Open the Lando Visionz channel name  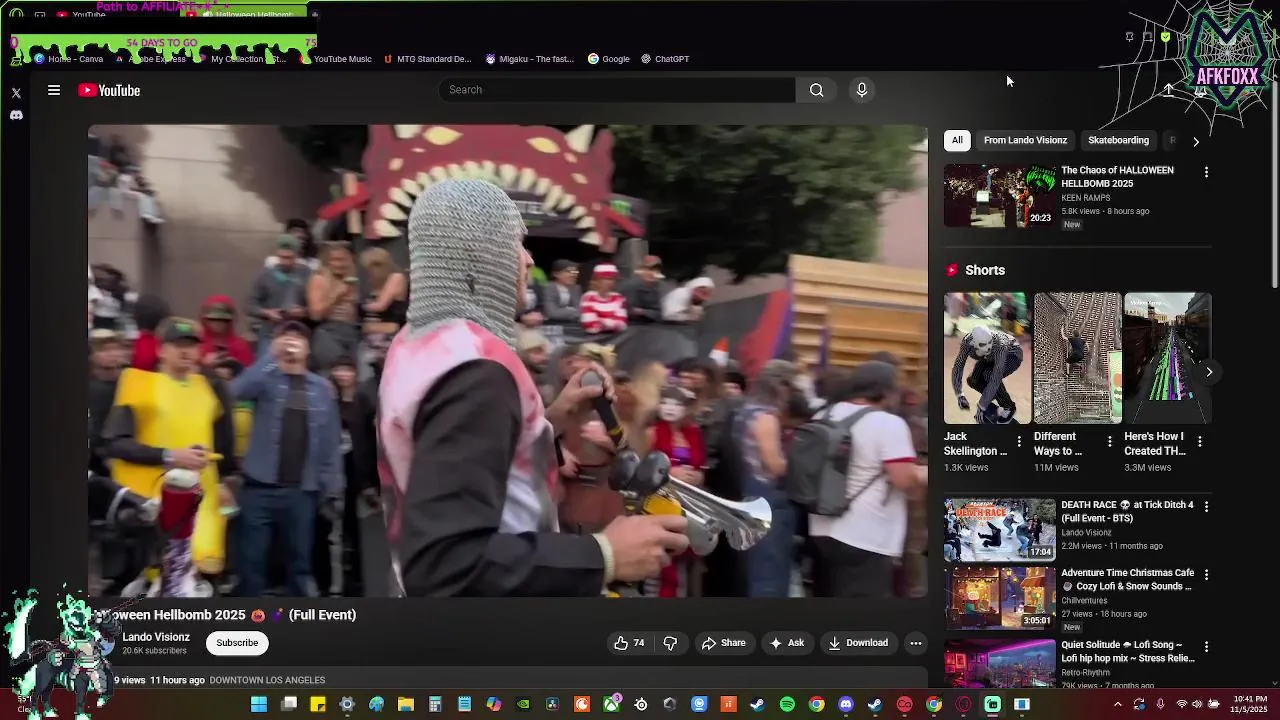(x=156, y=637)
